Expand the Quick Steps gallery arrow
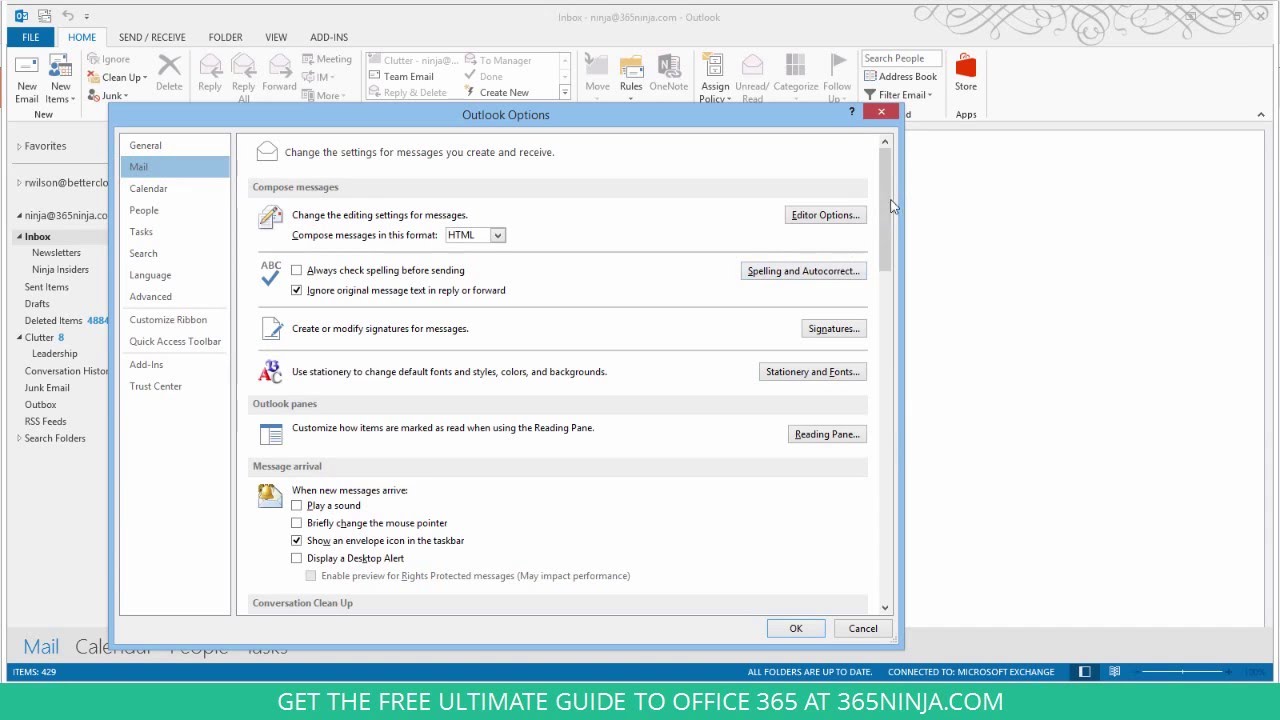Screen dimensions: 1280x720 point(564,93)
